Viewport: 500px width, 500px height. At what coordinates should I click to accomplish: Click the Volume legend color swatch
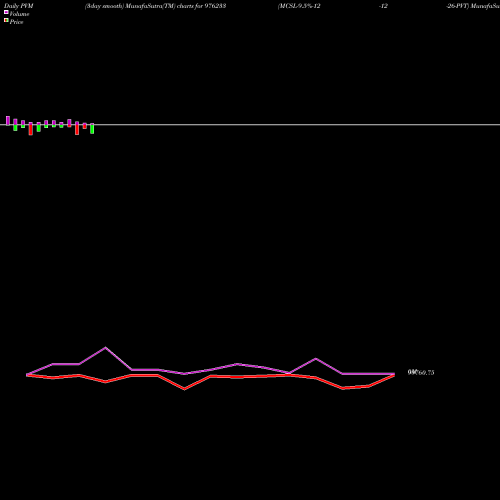tap(6, 12)
